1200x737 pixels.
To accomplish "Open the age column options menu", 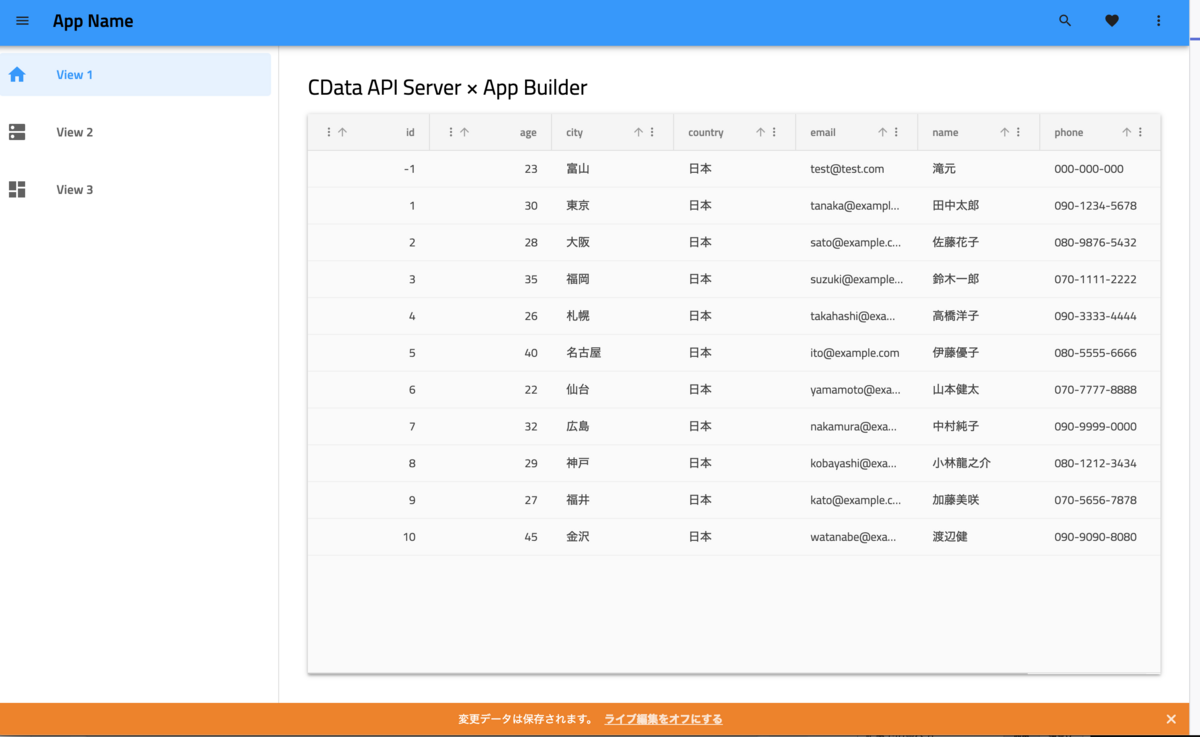I will coord(451,132).
